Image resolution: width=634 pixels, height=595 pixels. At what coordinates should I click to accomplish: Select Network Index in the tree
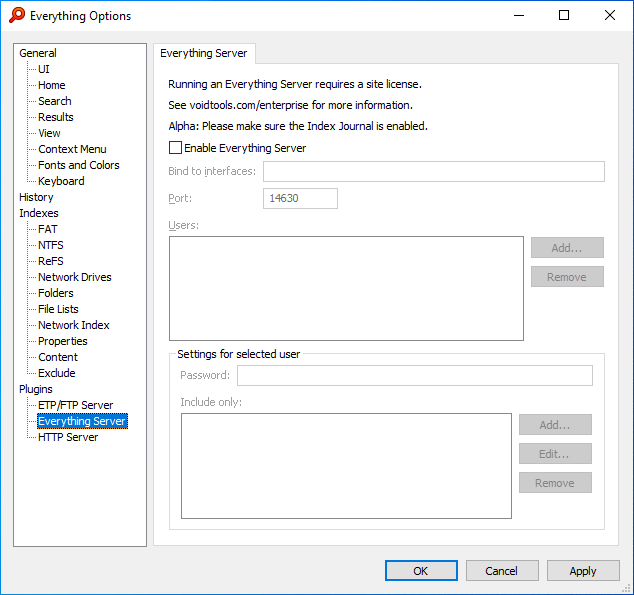pos(74,325)
